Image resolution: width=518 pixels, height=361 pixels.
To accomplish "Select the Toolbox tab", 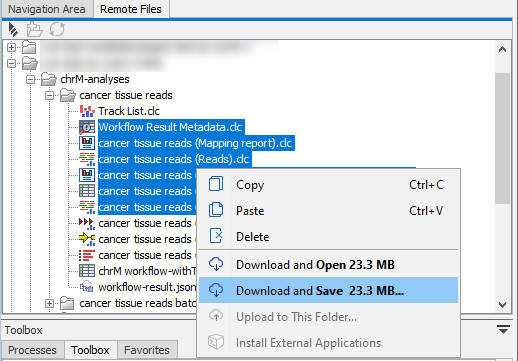I will point(90,350).
